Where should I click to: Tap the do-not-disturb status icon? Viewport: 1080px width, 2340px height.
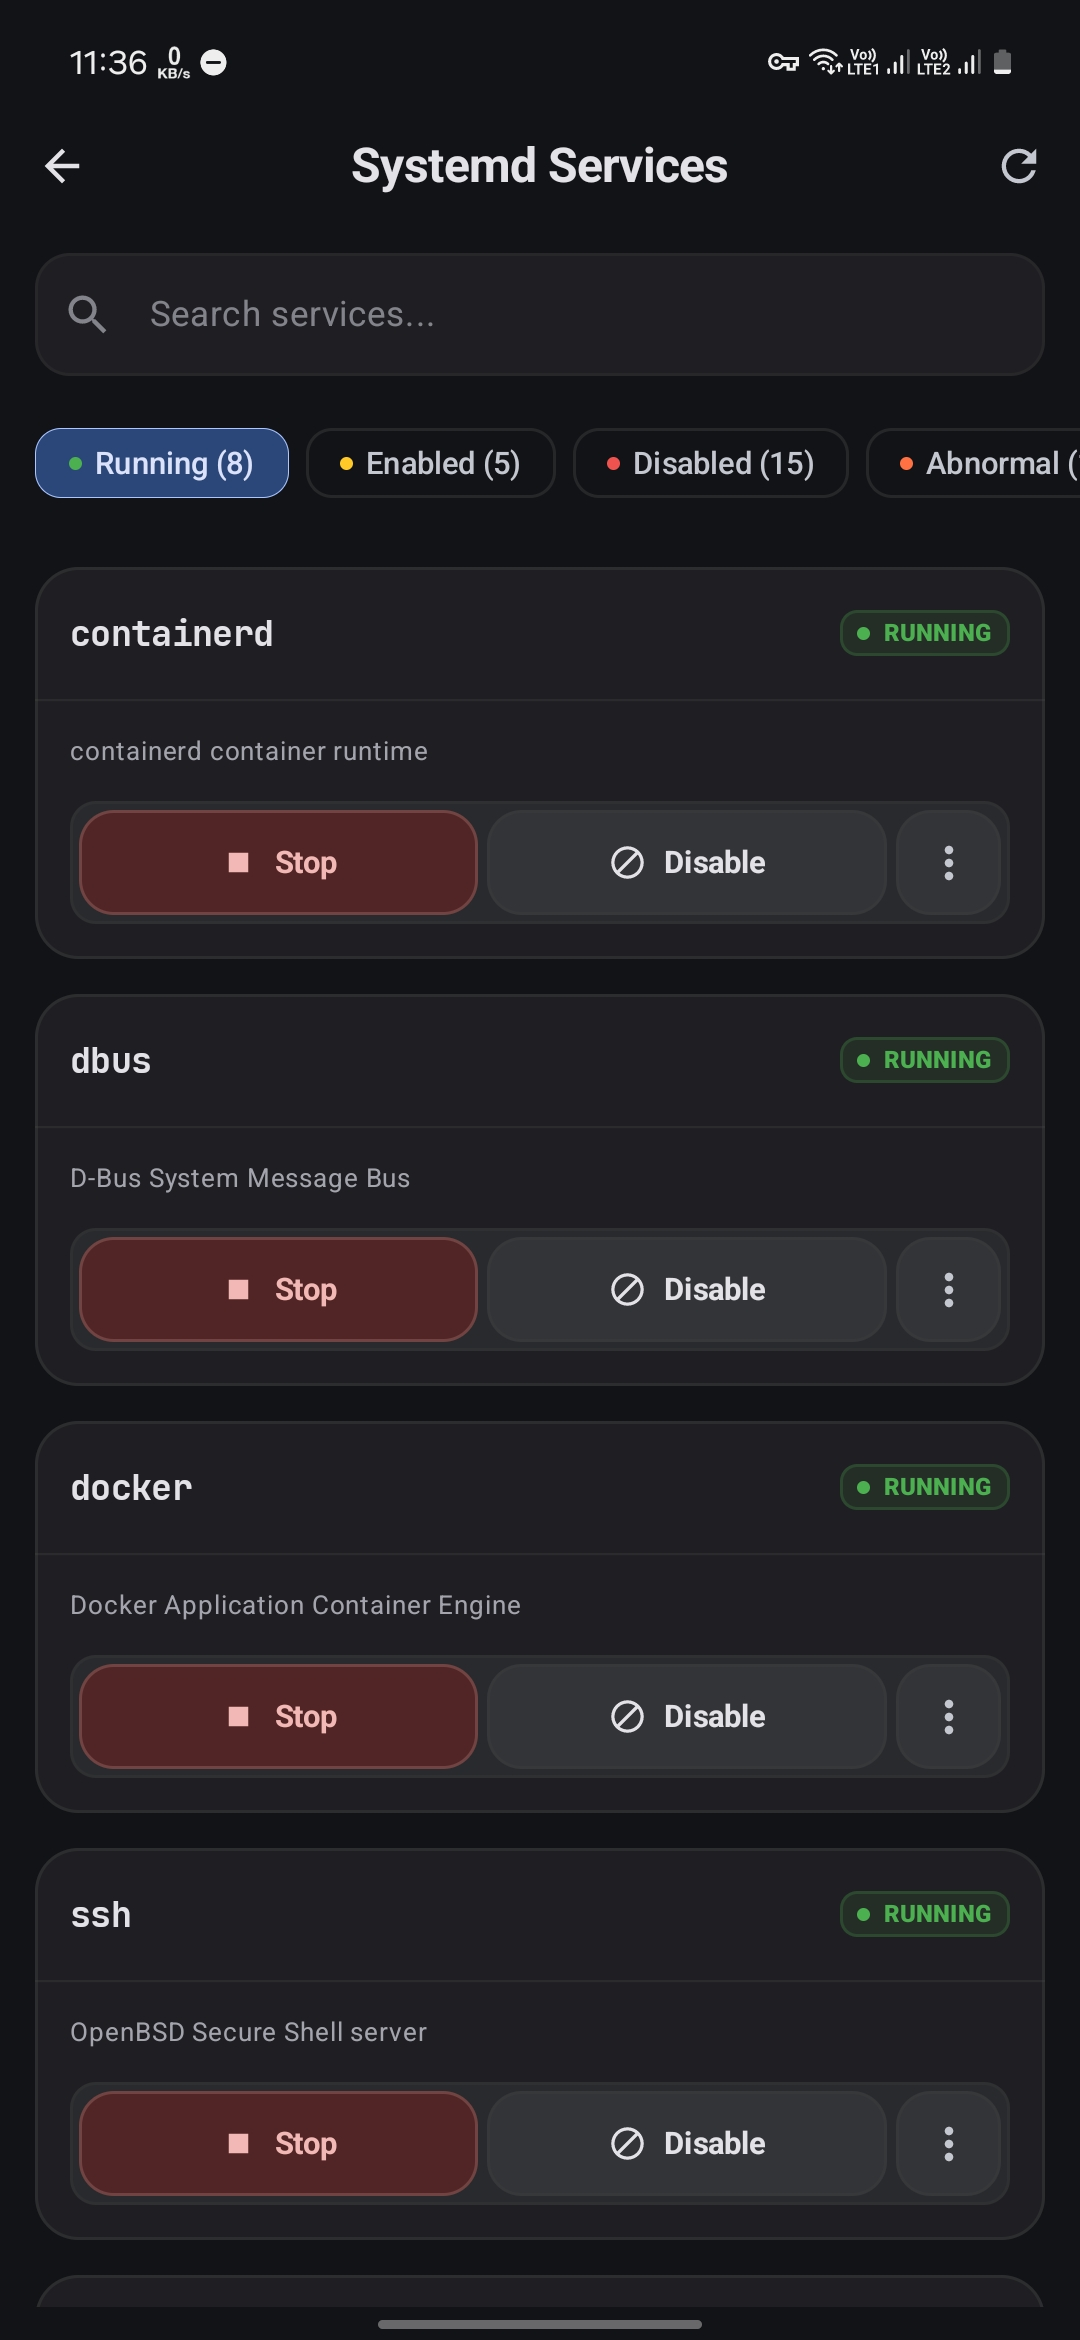[x=214, y=63]
